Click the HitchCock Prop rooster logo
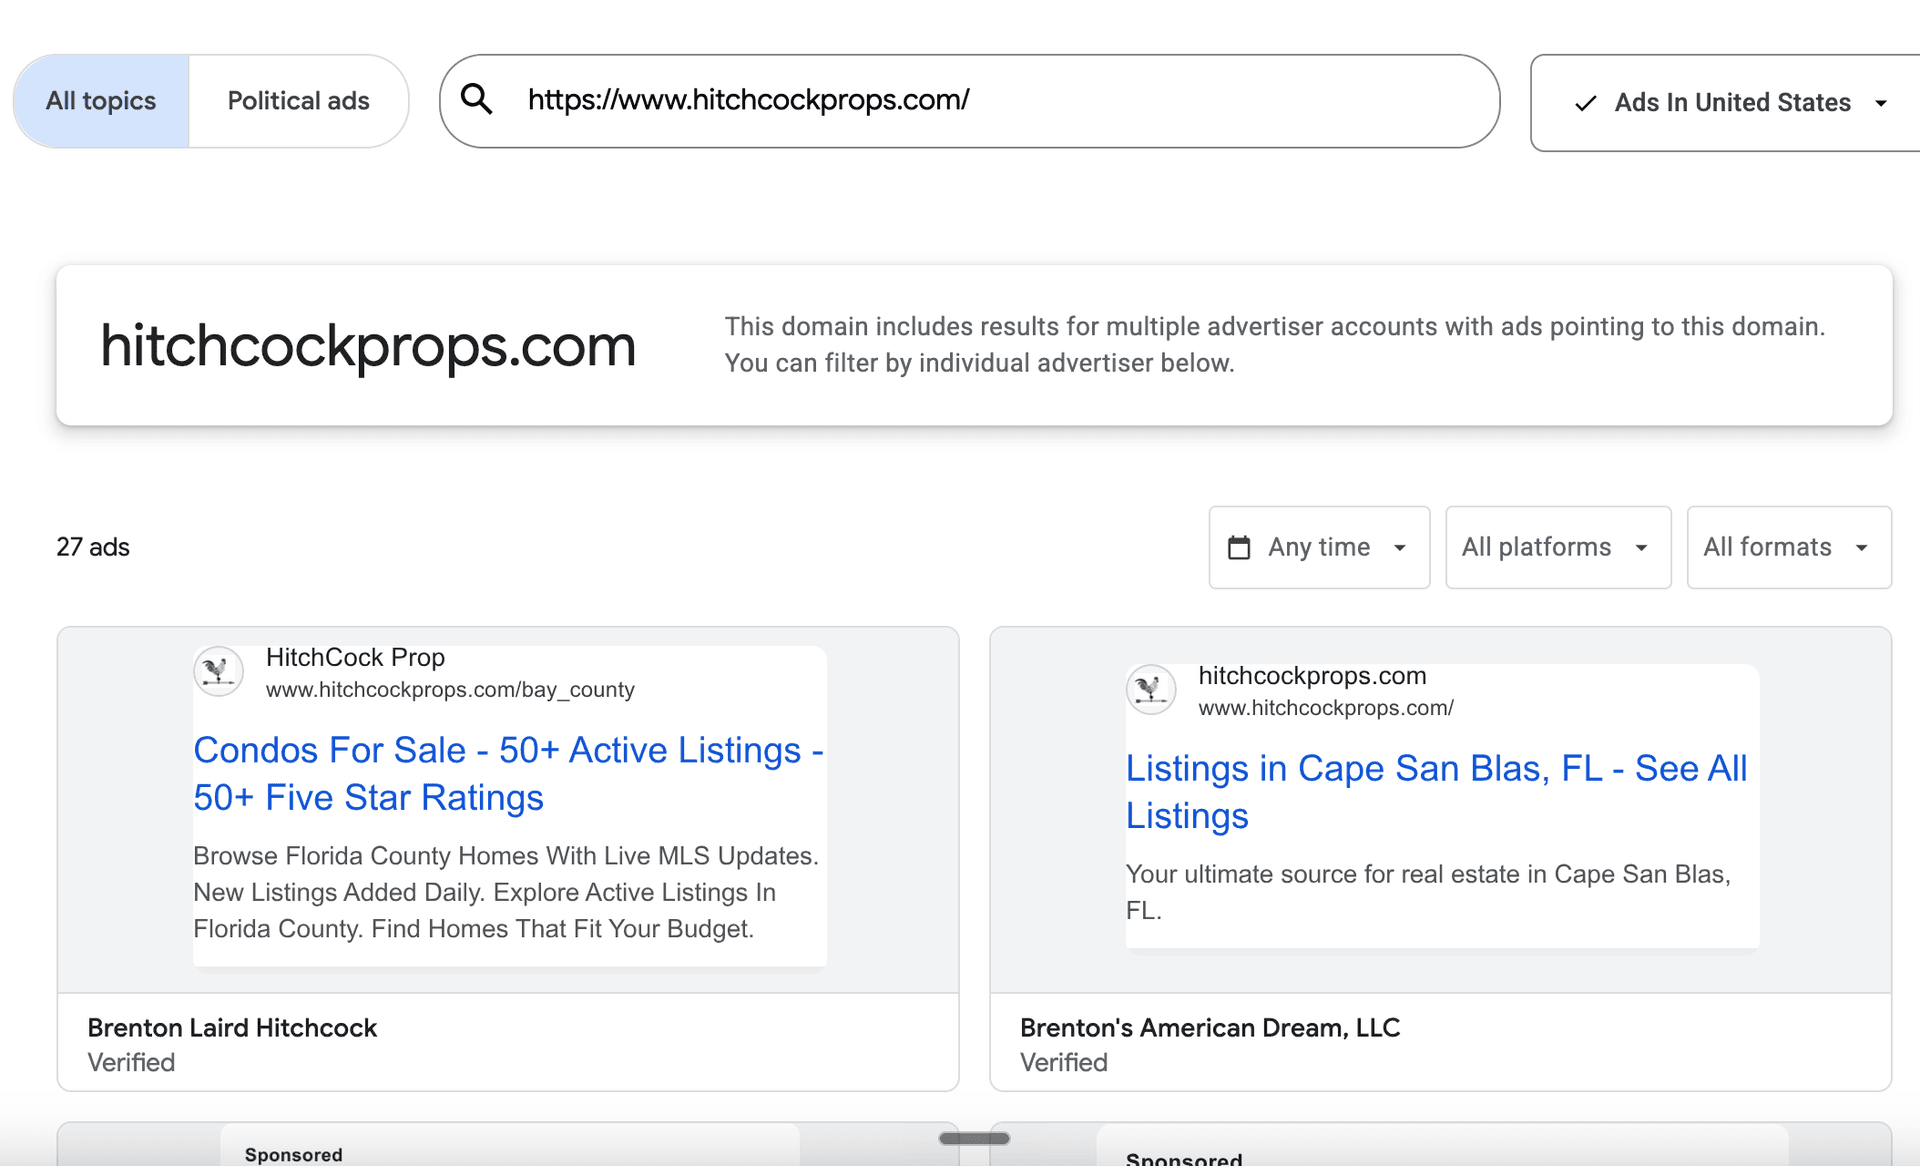Viewport: 1920px width, 1166px height. point(218,671)
